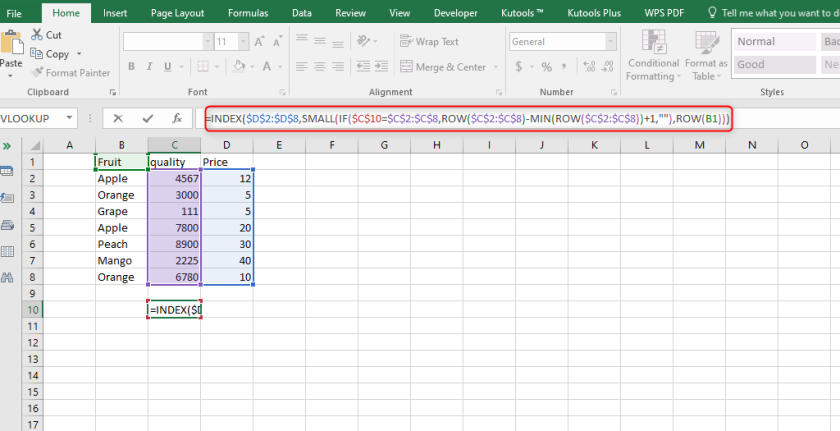Click the Cut scissors icon

[x=36, y=35]
